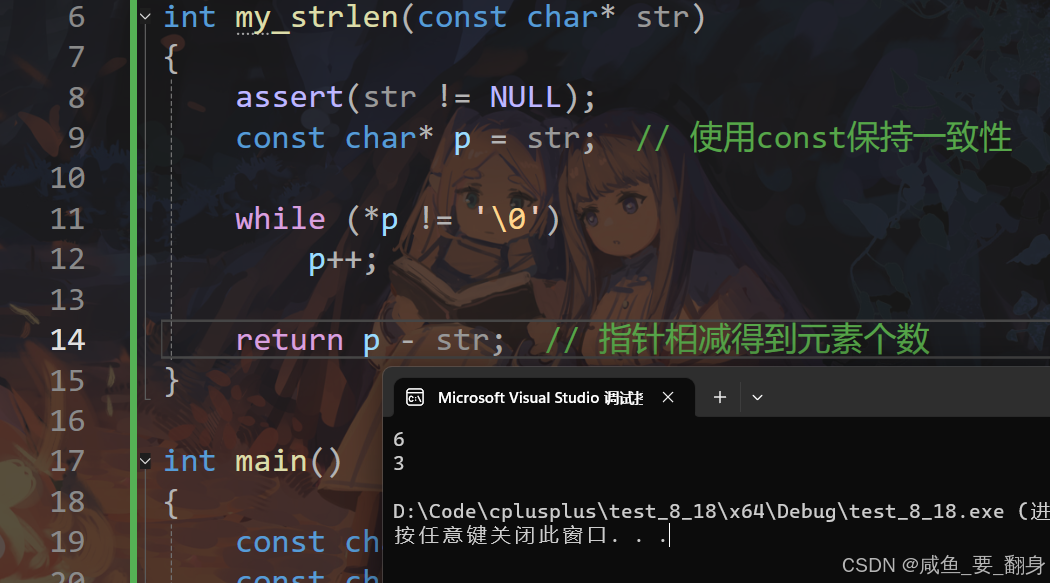Click line number 8 in the gutter

click(x=76, y=98)
